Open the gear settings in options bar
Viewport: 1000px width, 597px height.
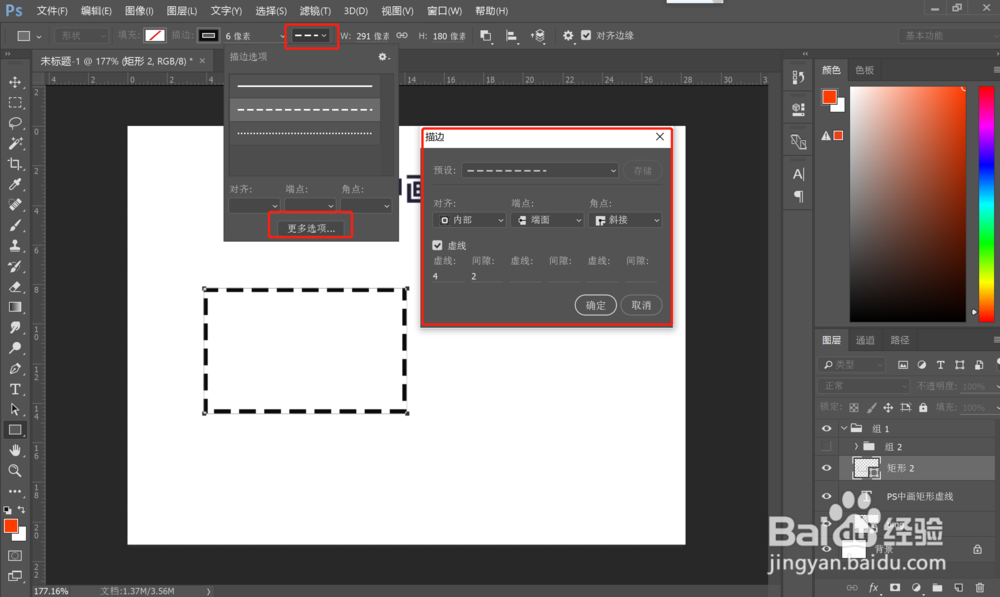click(x=568, y=36)
